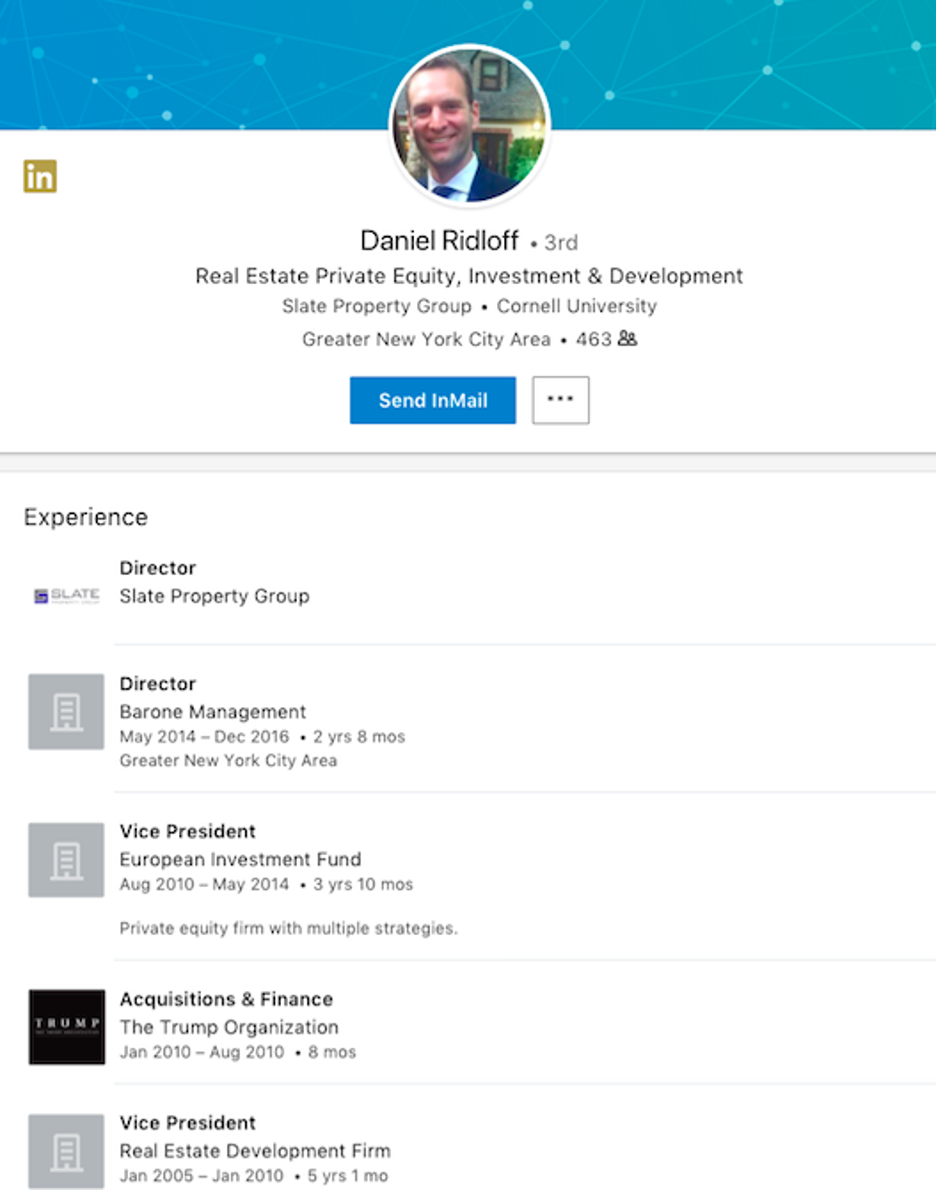Click the Private equity firm description text

pos(287,928)
